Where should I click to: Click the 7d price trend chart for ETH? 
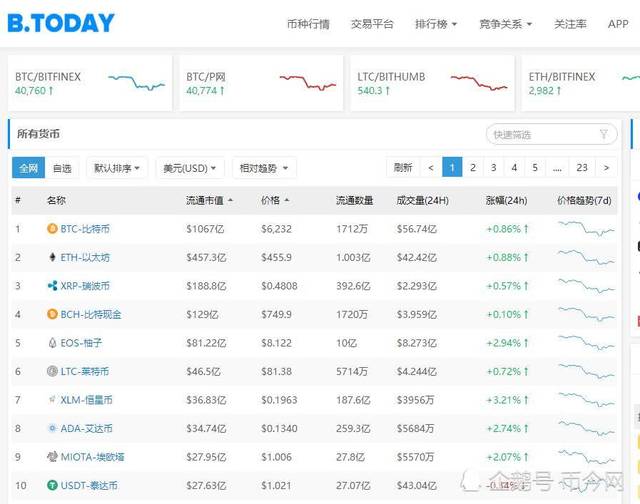(586, 257)
